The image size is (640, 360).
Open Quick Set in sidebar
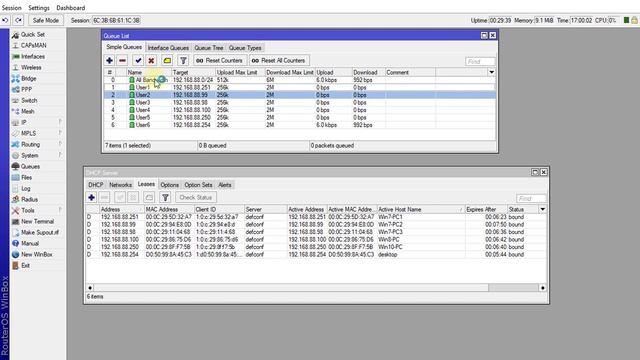click(33, 35)
